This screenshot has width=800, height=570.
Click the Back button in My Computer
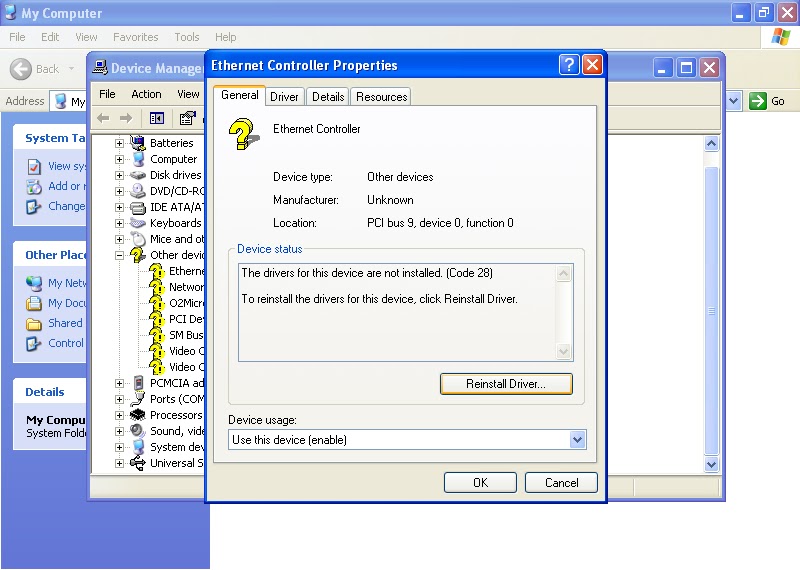point(34,69)
